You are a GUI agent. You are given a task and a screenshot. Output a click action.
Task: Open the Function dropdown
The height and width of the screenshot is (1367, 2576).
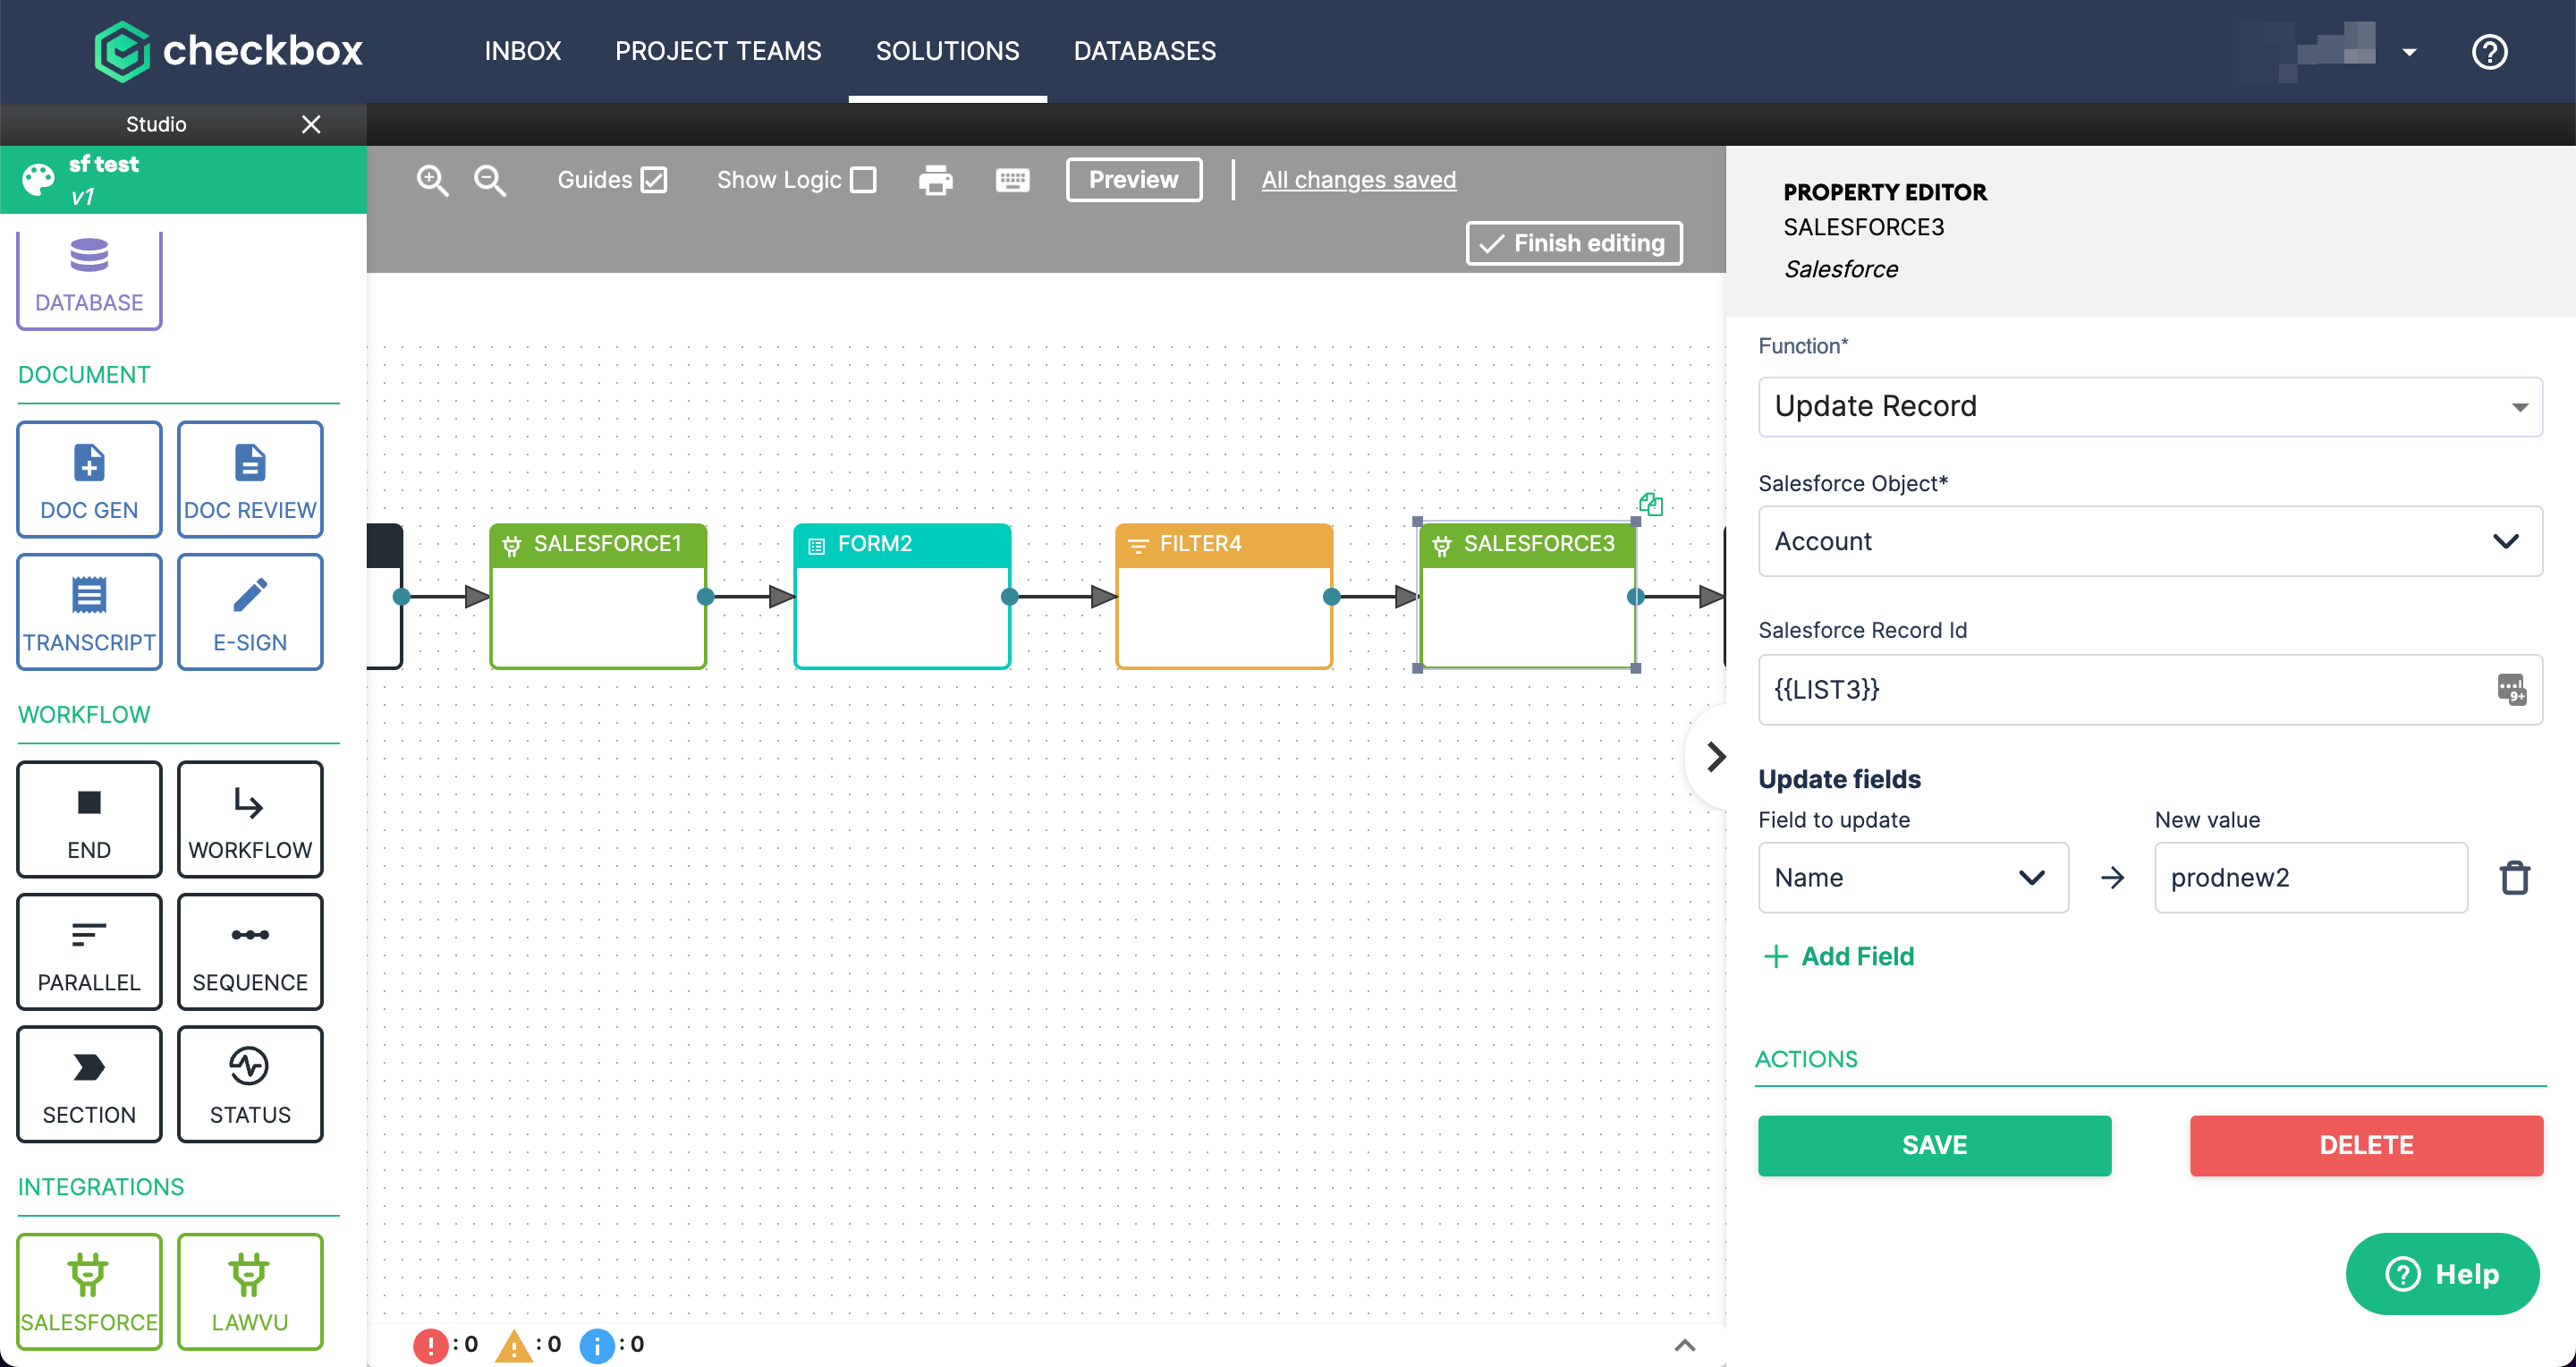point(2150,406)
